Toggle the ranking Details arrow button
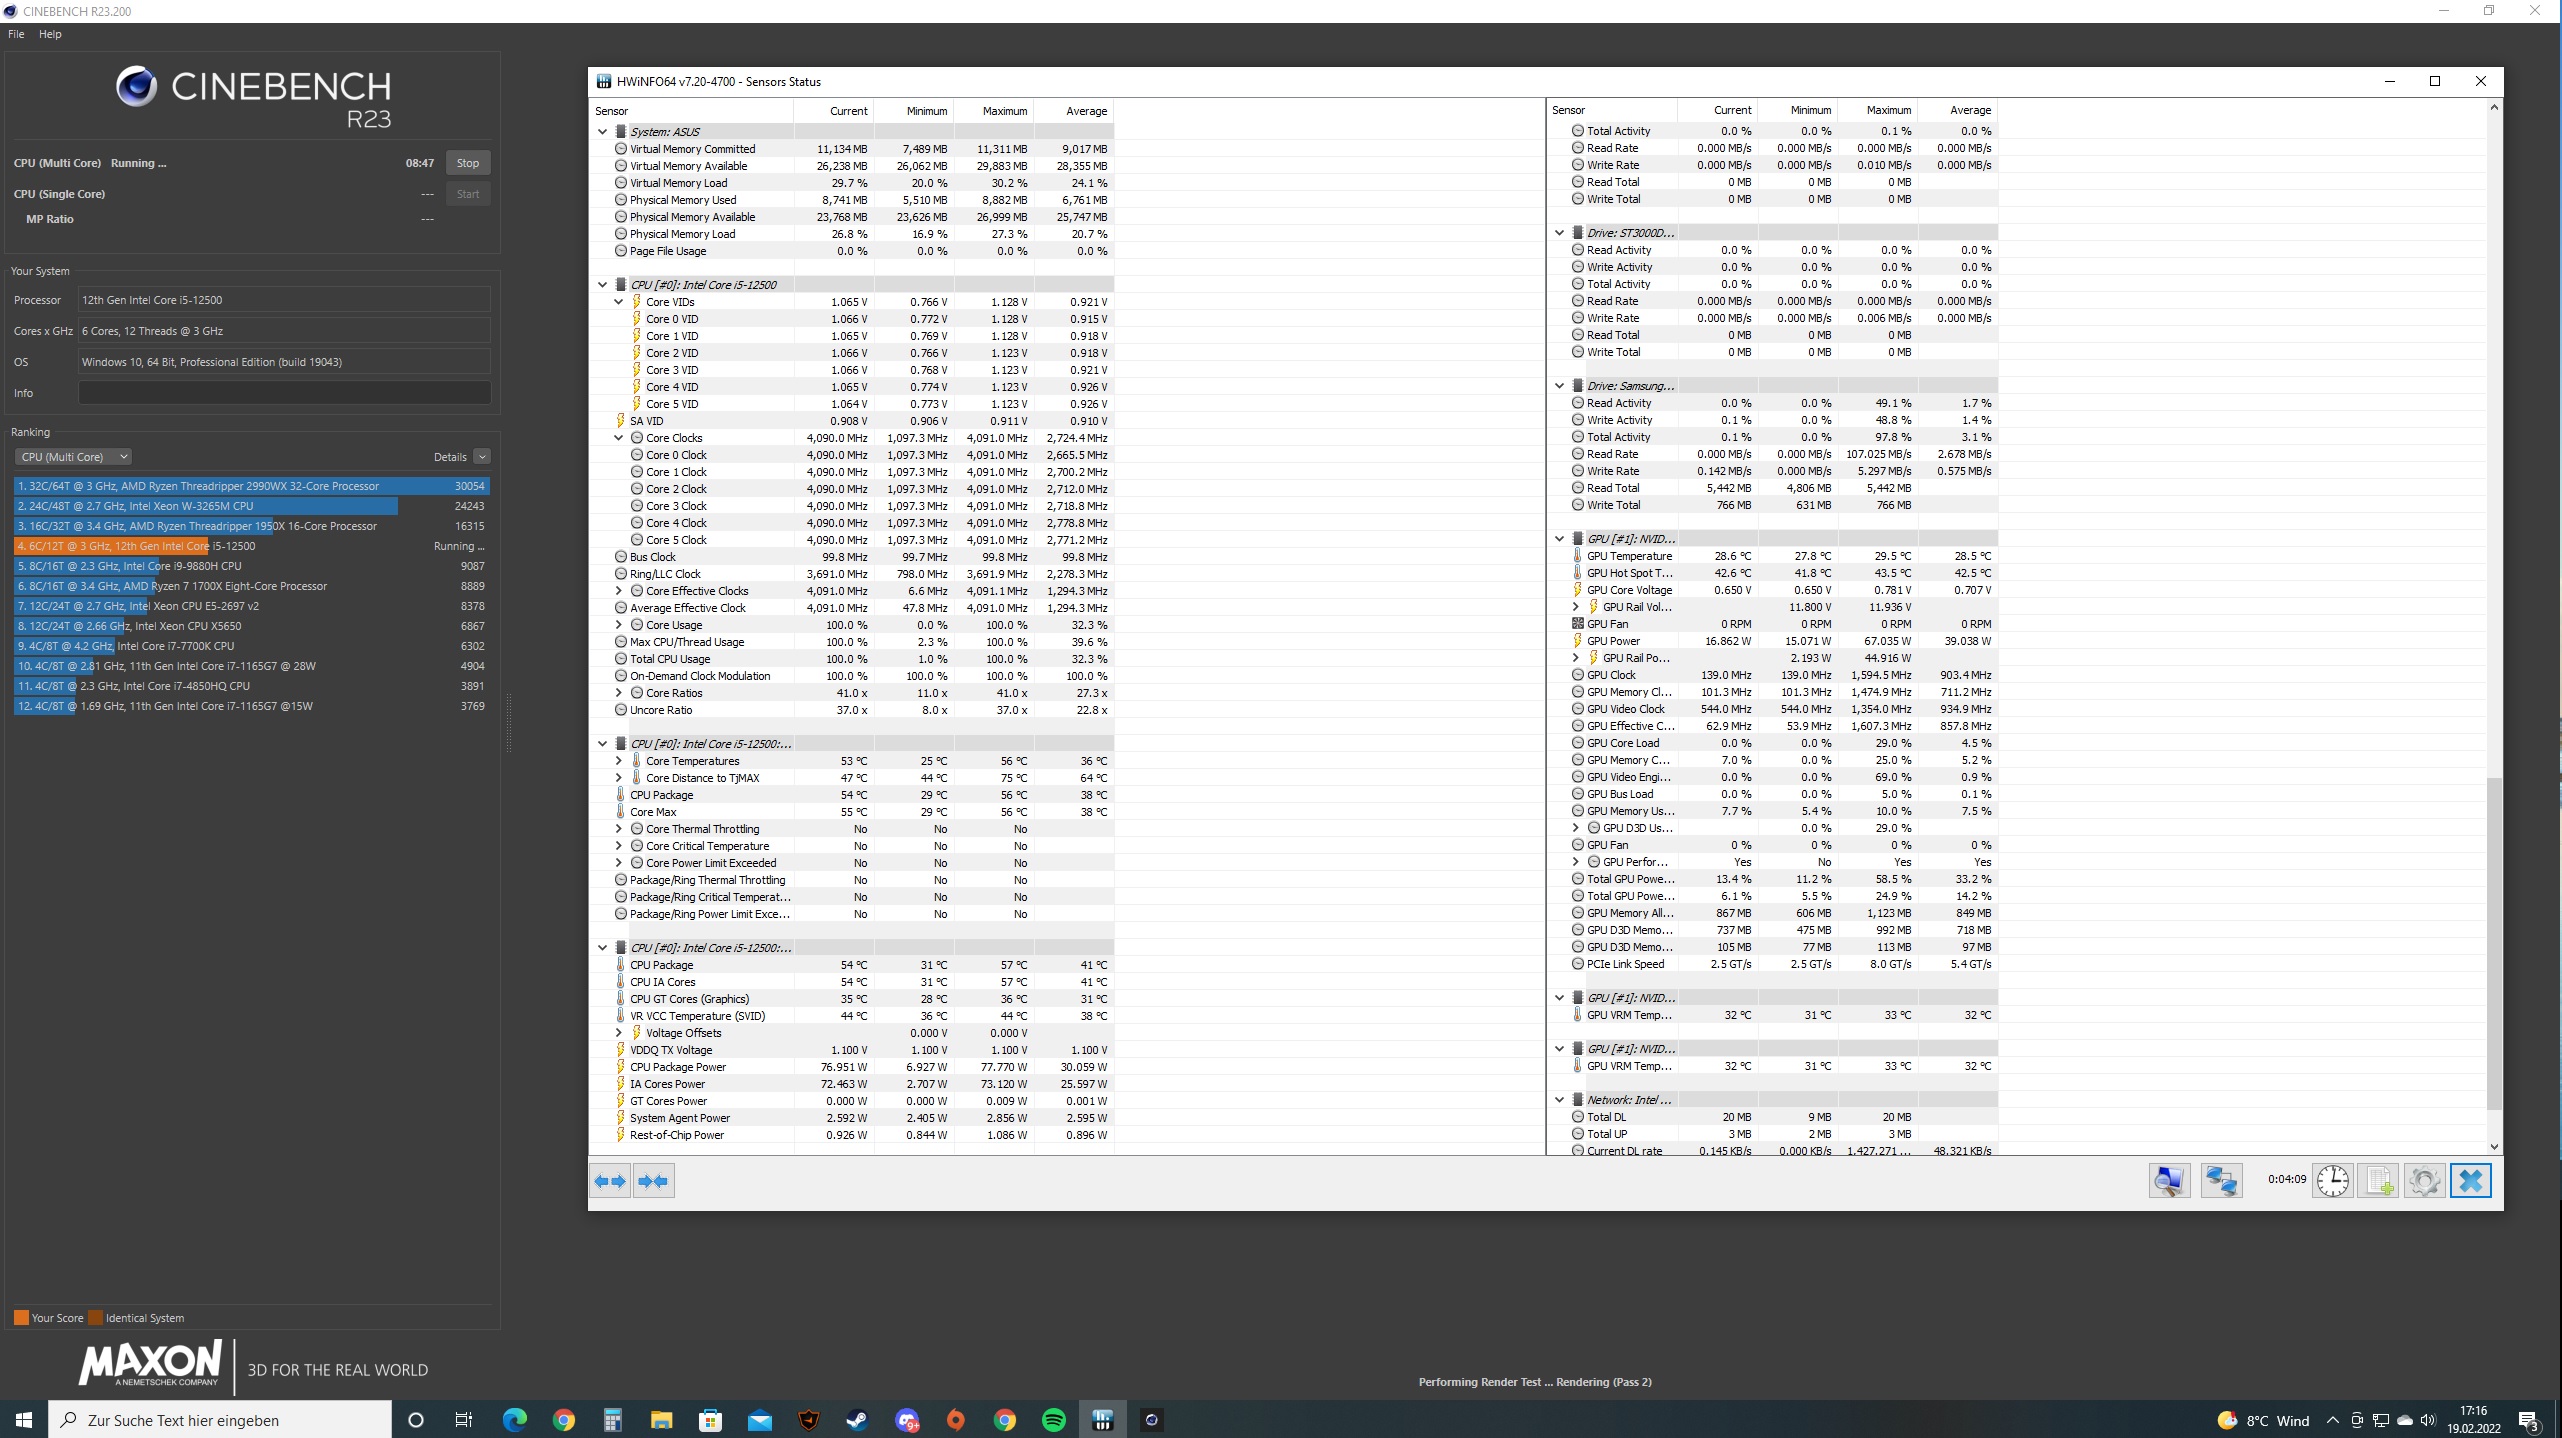This screenshot has height=1438, width=2562. point(482,457)
